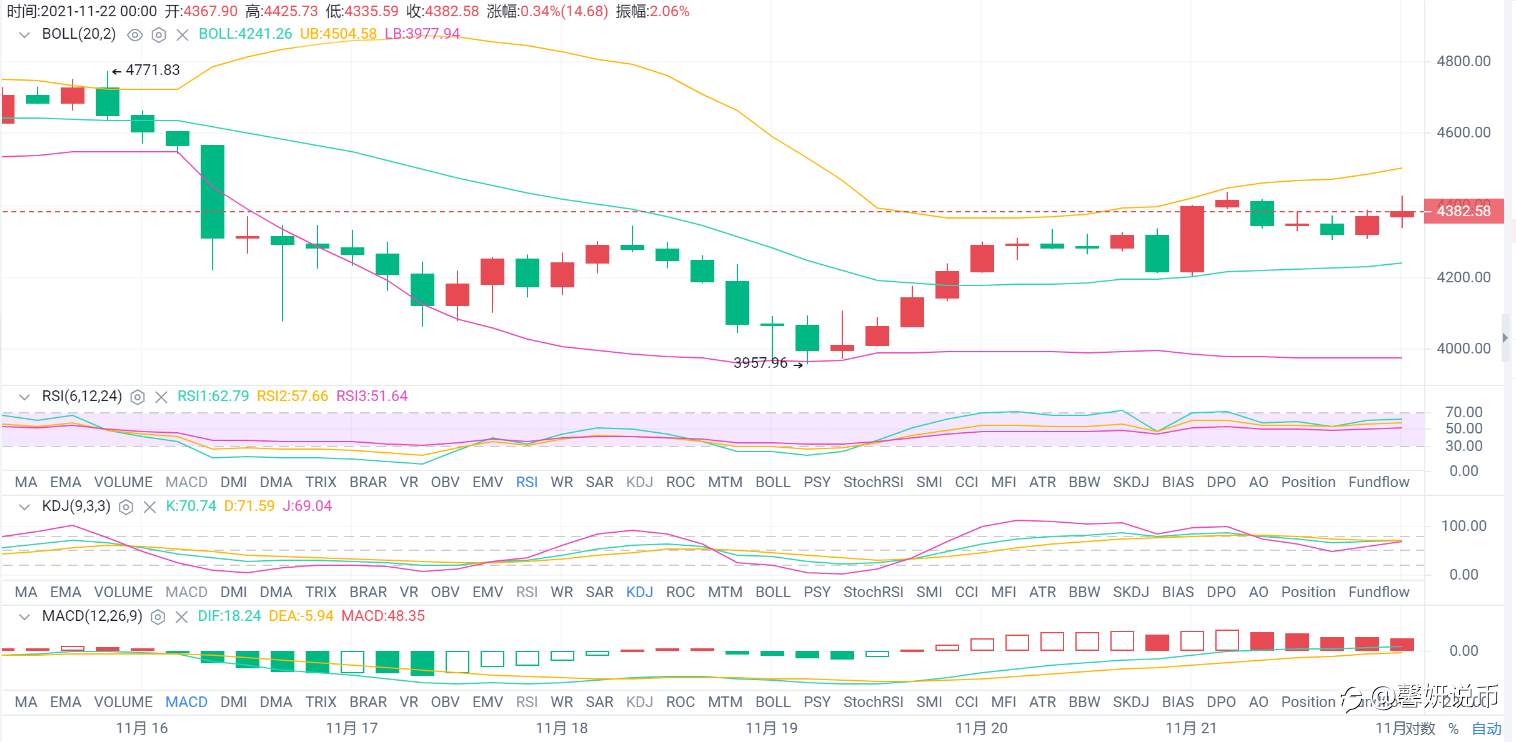The height and width of the screenshot is (742, 1516).
Task: Select PSY tab in MACD panel bar
Action: pyautogui.click(x=817, y=702)
